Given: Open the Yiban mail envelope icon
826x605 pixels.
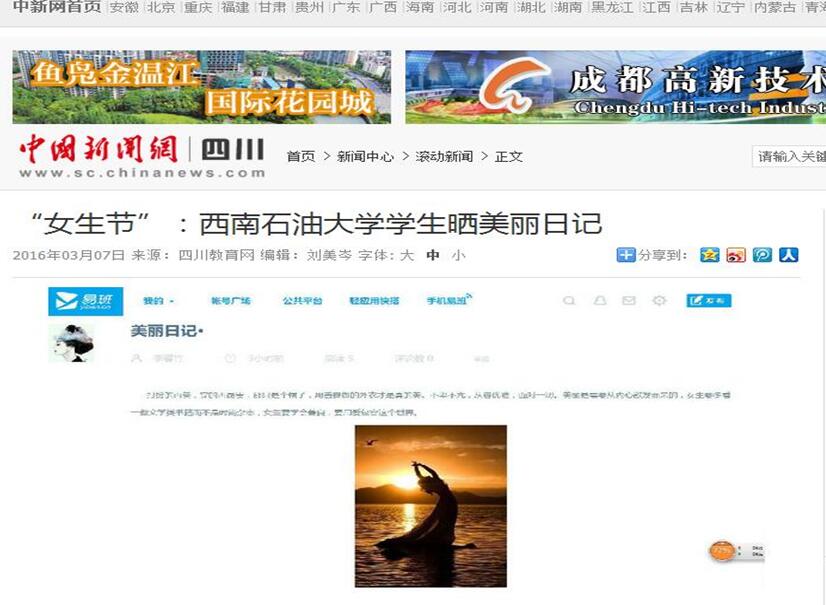Looking at the screenshot, I should tap(629, 301).
